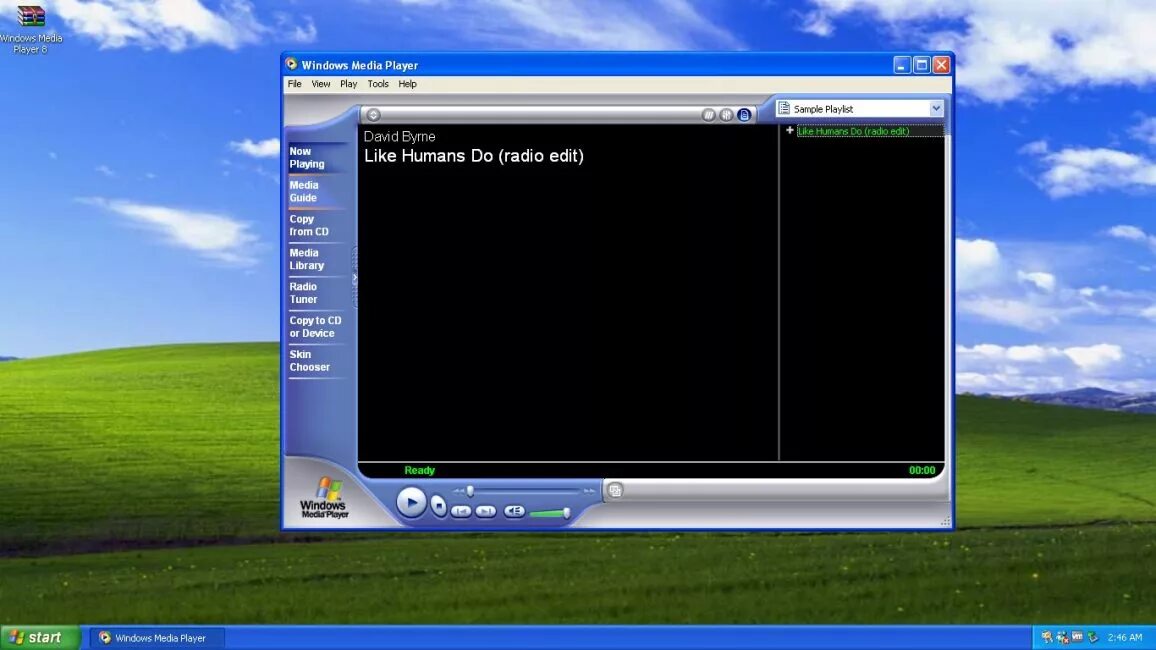Click the green shield system tray icon

click(1093, 637)
